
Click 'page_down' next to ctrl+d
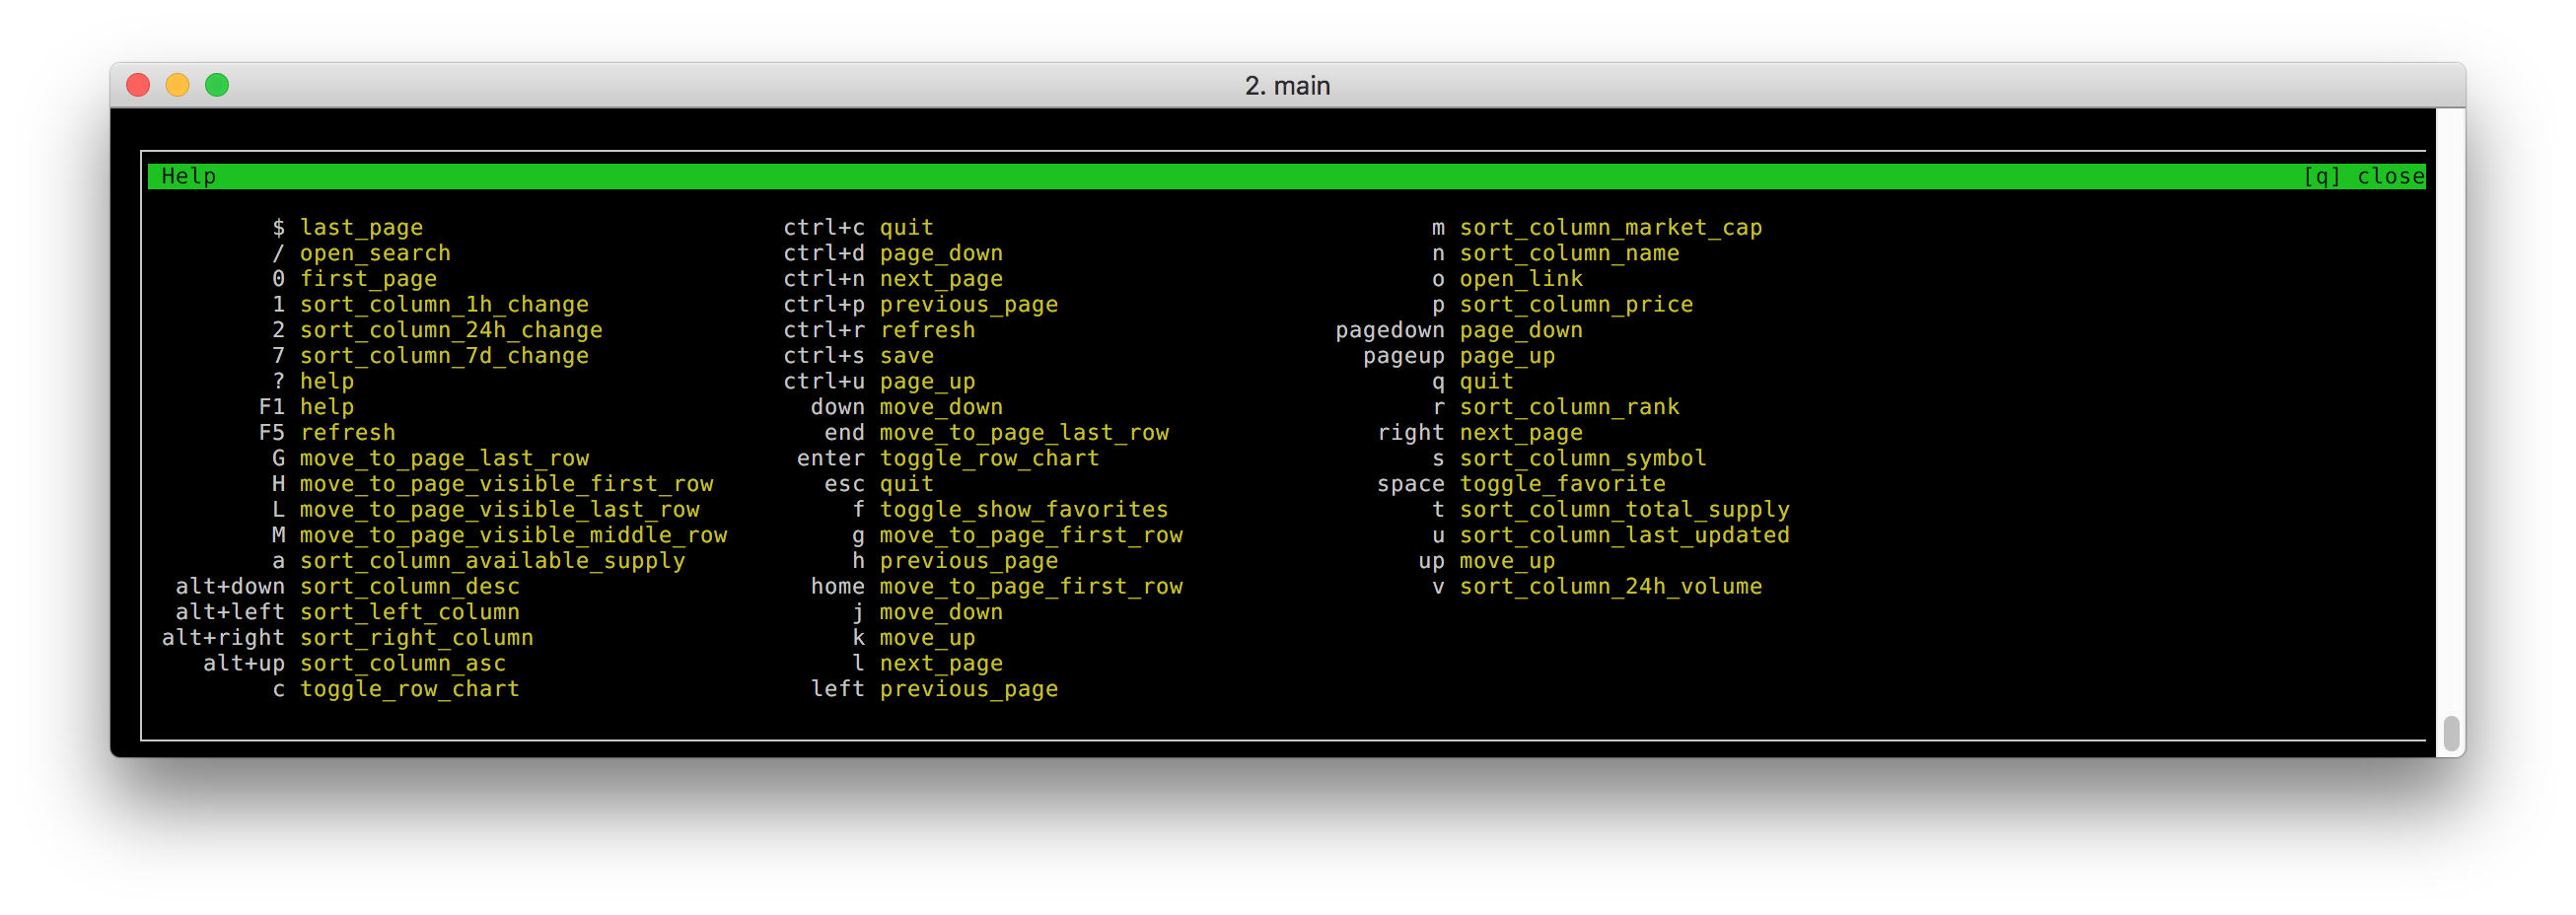[941, 254]
